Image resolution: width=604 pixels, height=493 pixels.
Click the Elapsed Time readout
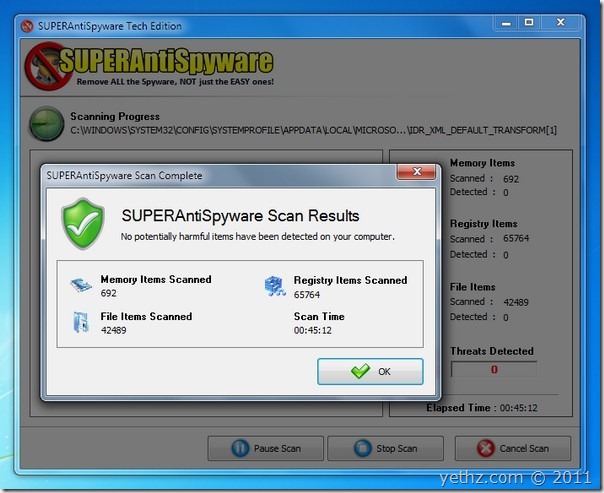[x=484, y=408]
